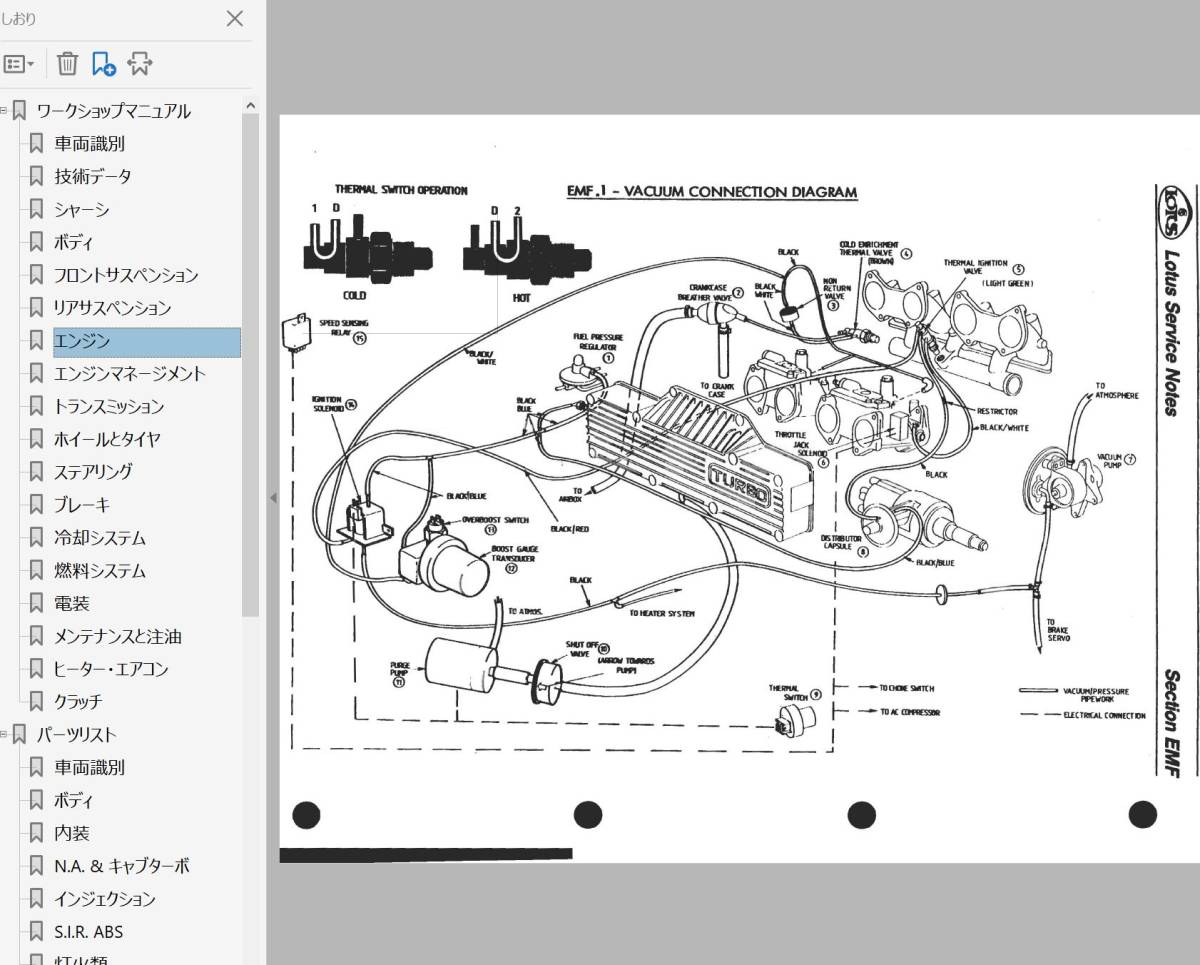Open the メンテナンスと注油 bookmark
1200x965 pixels.
click(x=118, y=637)
